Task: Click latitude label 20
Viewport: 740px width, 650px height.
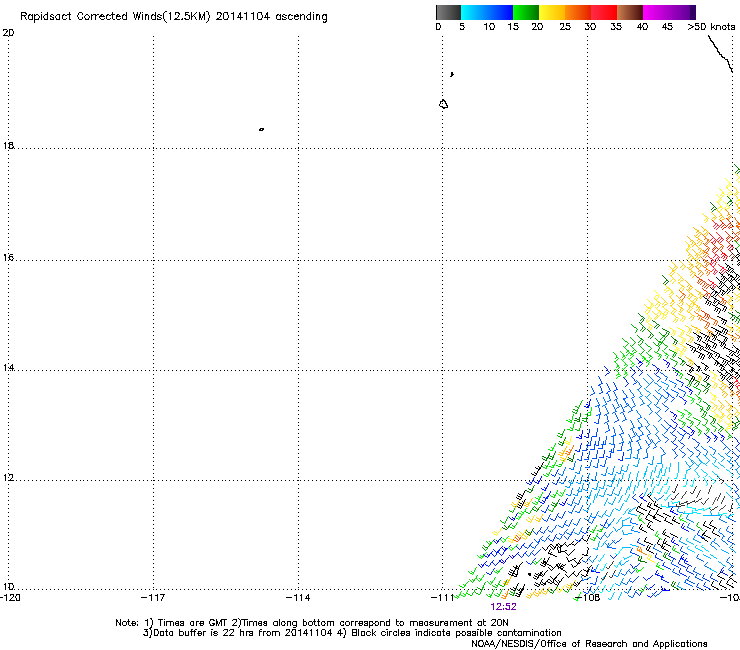Action: click(x=8, y=33)
